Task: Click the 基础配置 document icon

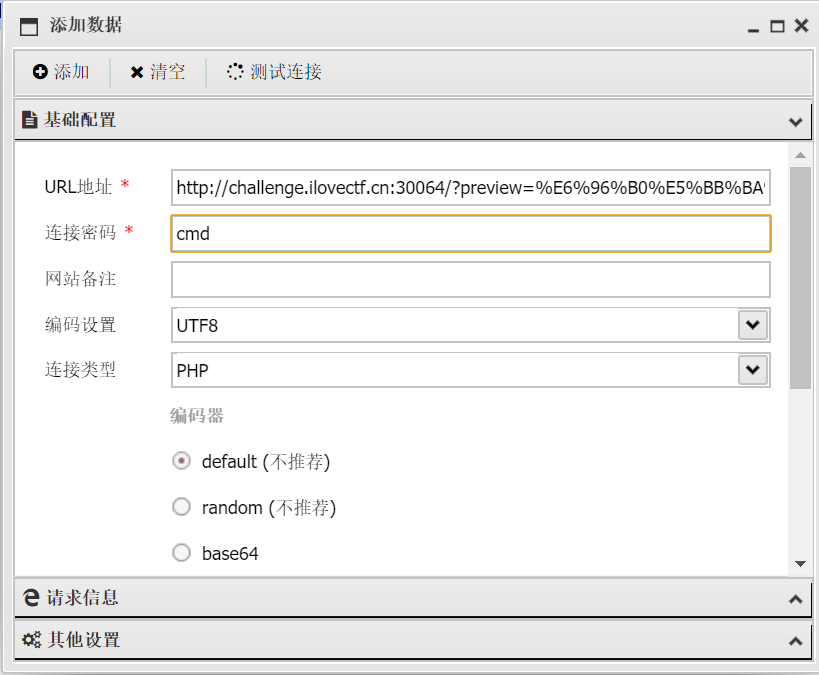Action: [x=29, y=120]
